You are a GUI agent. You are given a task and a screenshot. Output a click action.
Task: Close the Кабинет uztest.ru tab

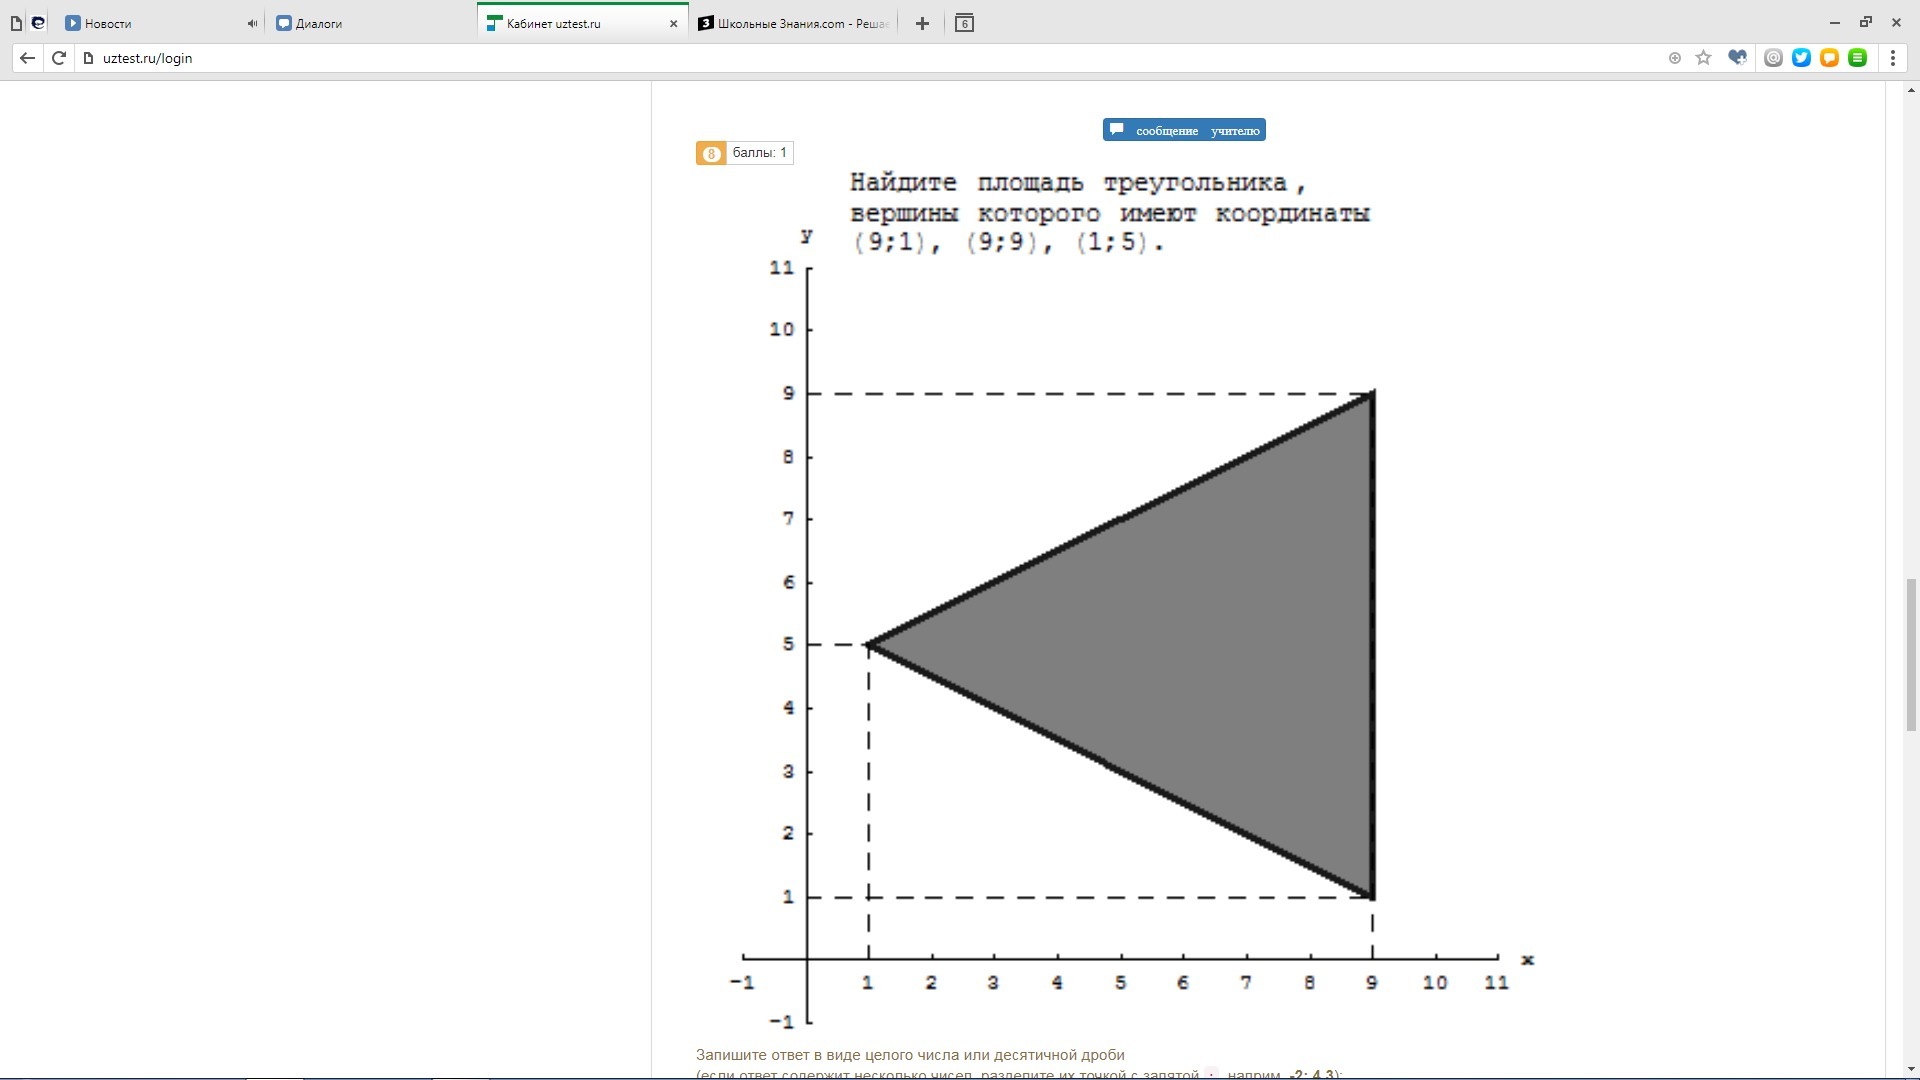point(673,23)
